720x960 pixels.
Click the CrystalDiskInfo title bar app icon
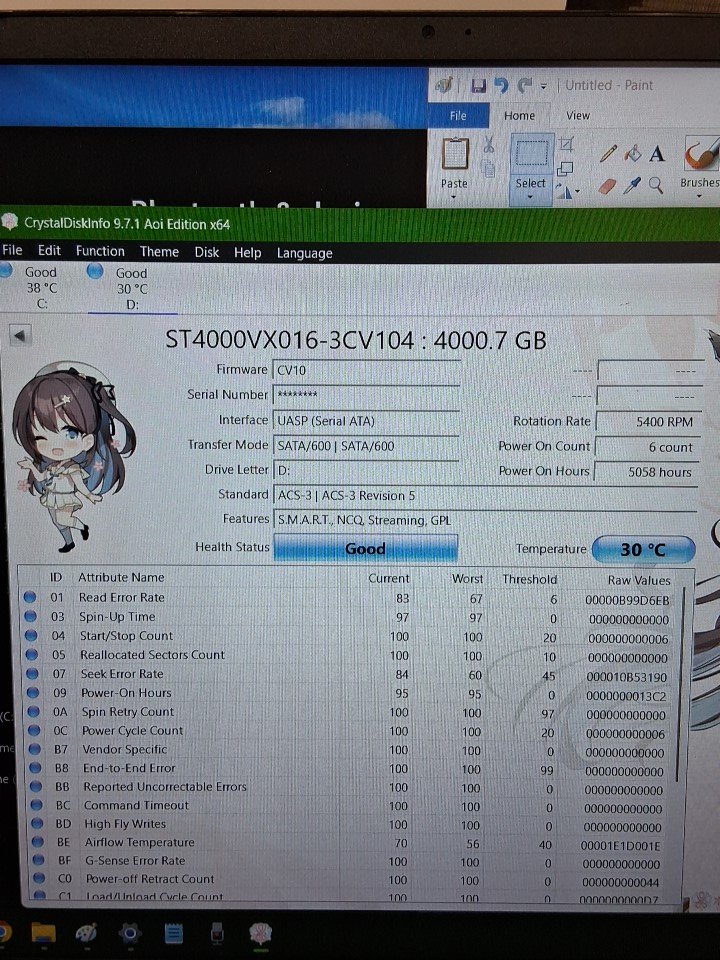pos(9,222)
